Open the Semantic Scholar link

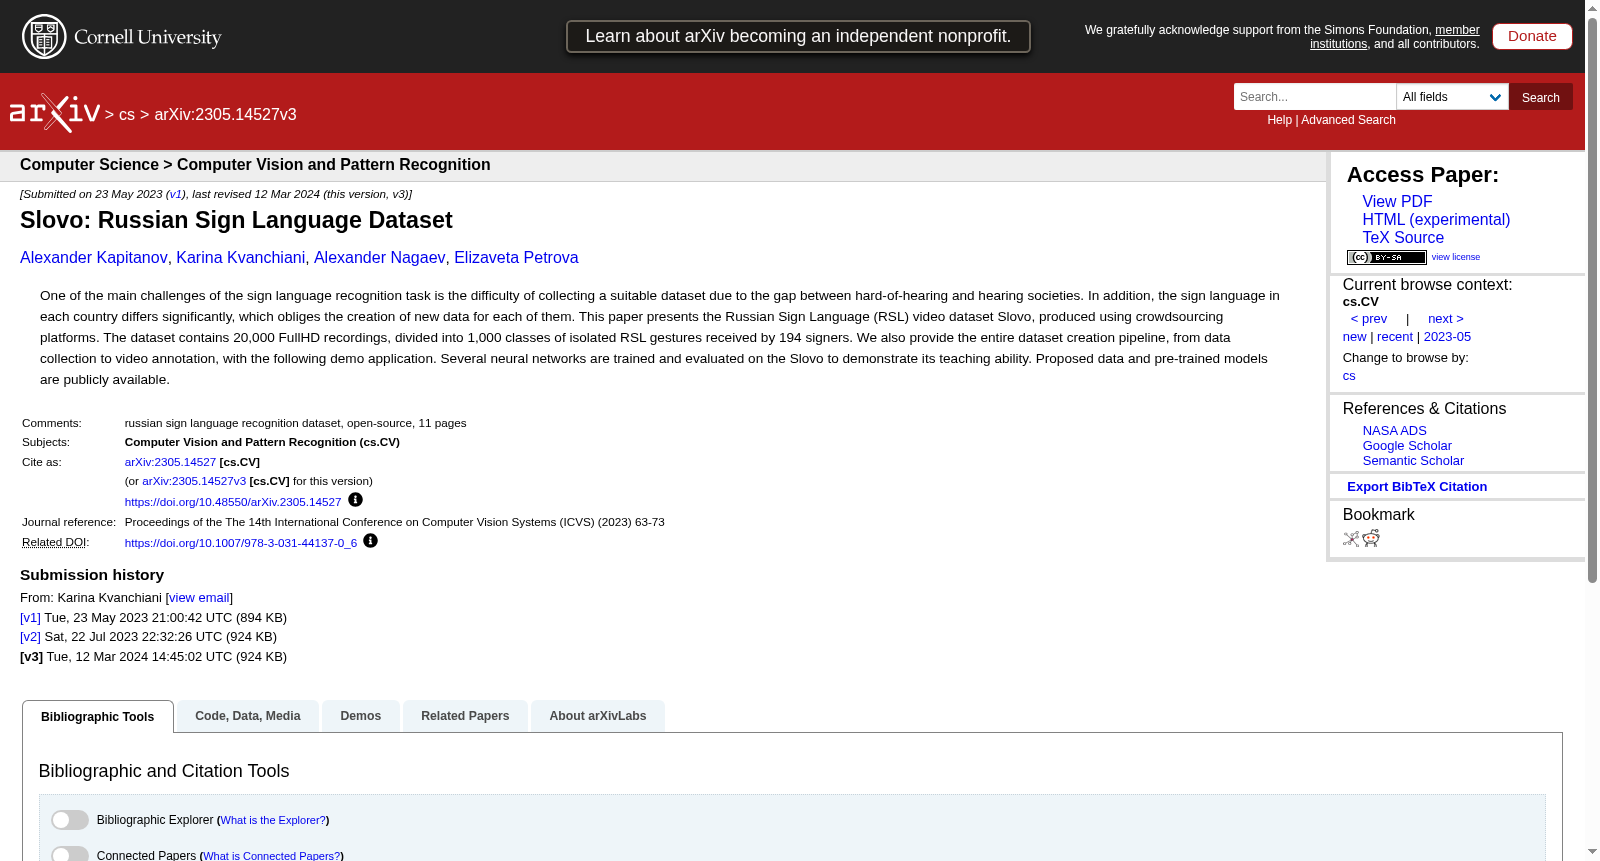1413,461
